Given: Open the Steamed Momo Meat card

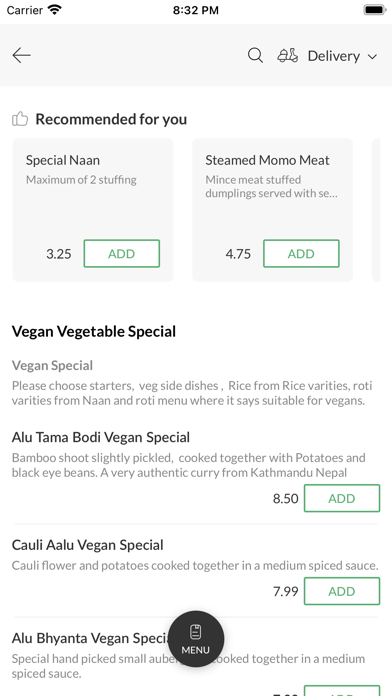Looking at the screenshot, I should click(x=272, y=210).
